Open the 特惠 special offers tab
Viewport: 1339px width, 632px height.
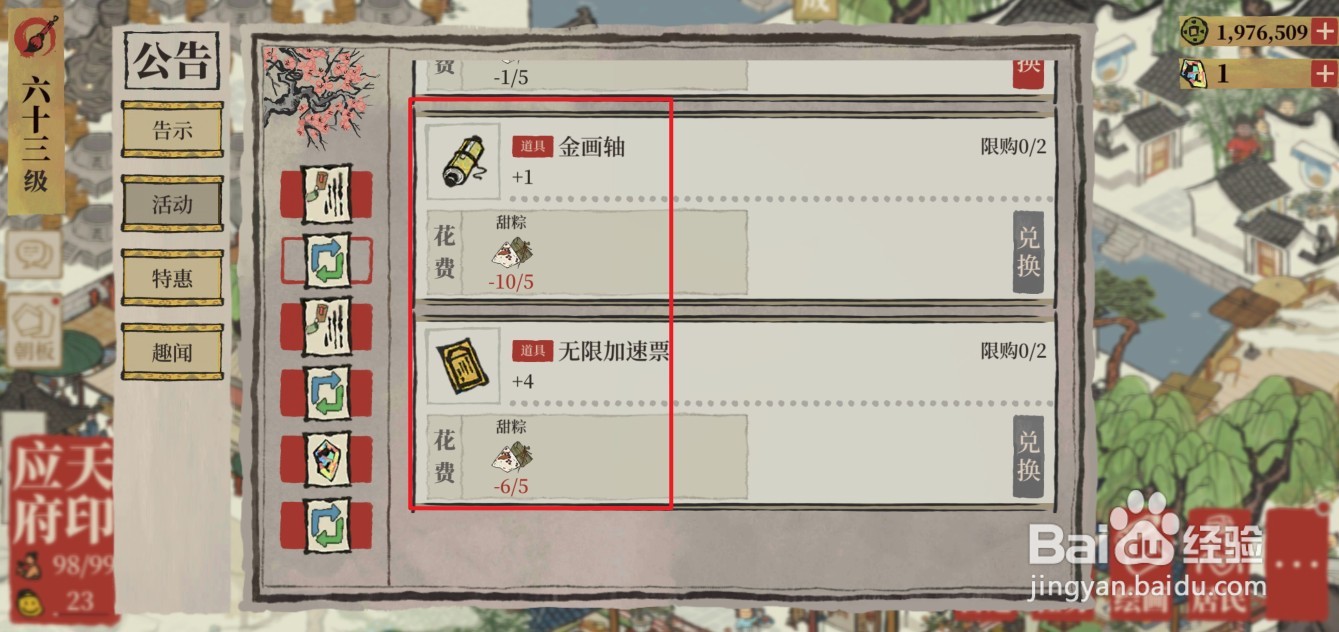coord(172,278)
